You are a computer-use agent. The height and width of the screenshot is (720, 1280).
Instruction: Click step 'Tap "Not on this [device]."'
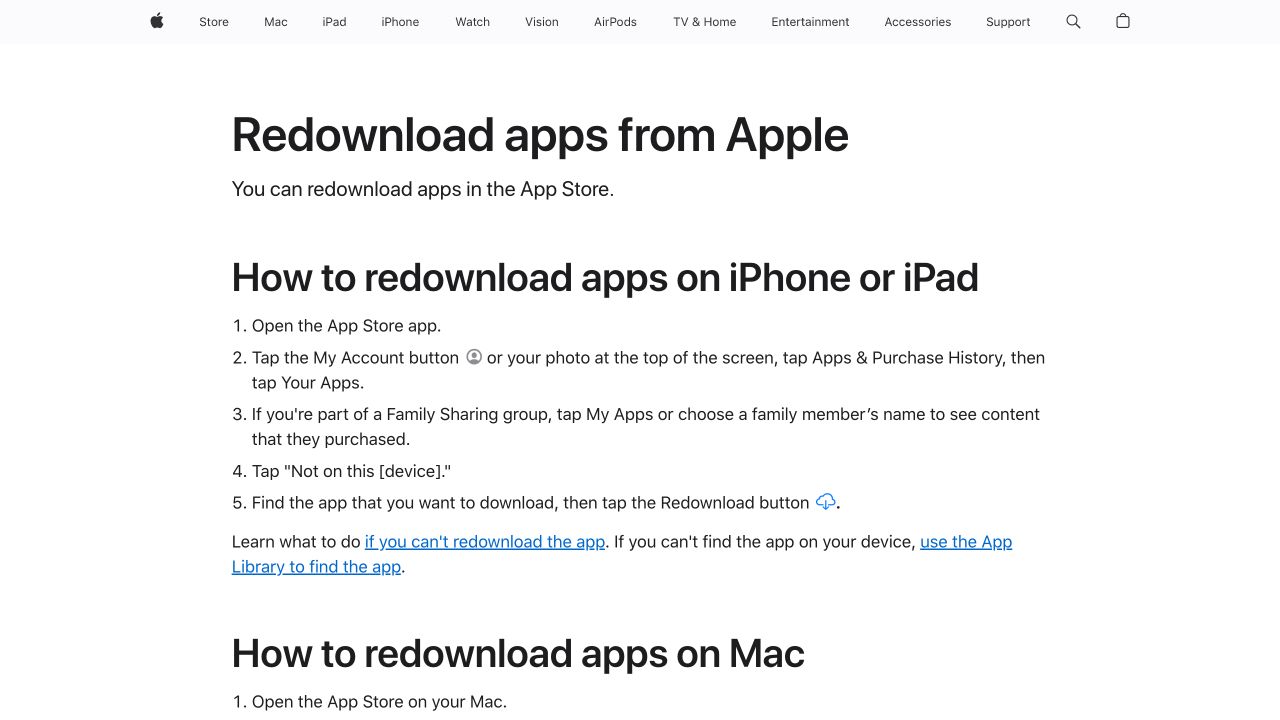click(351, 471)
